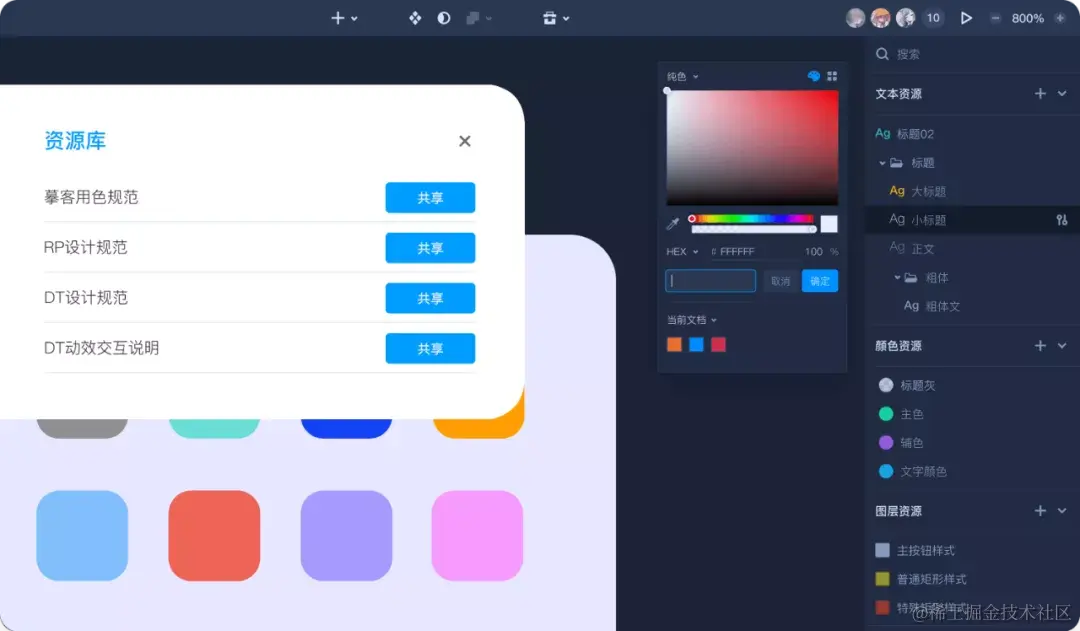Add a new color to 颜色资源
This screenshot has width=1080, height=631.
point(1040,346)
